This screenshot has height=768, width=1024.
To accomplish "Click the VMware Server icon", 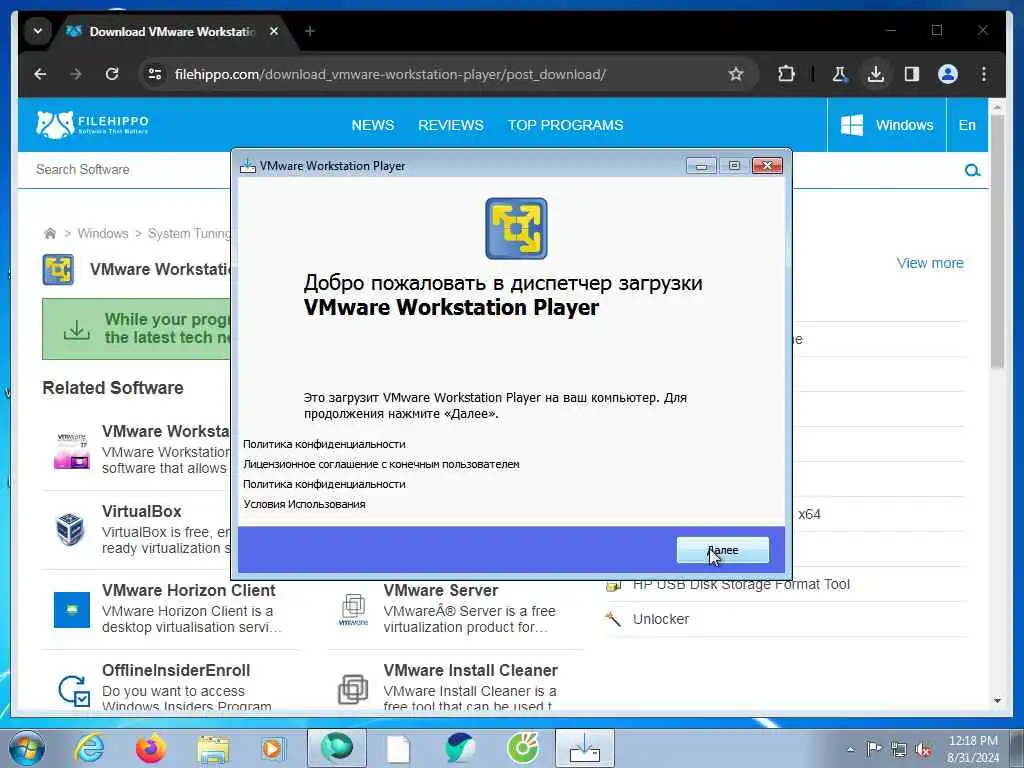I will pos(353,610).
